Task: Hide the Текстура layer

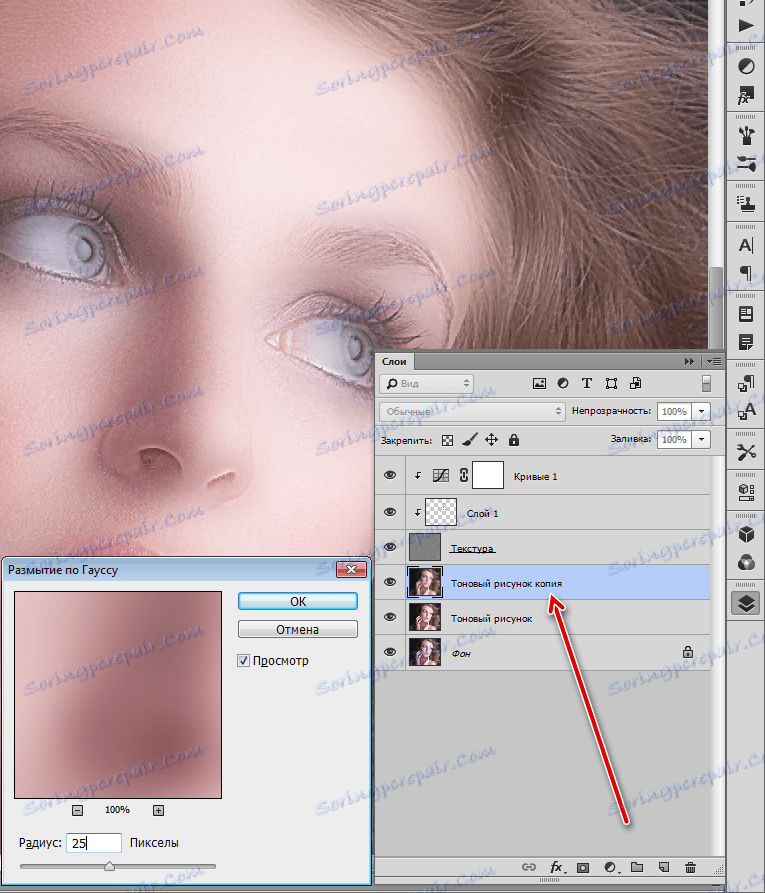Action: (390, 547)
